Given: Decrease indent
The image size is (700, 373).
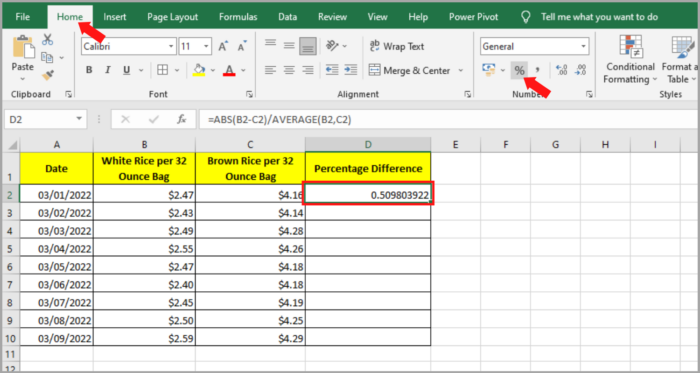Looking at the screenshot, I should [332, 70].
